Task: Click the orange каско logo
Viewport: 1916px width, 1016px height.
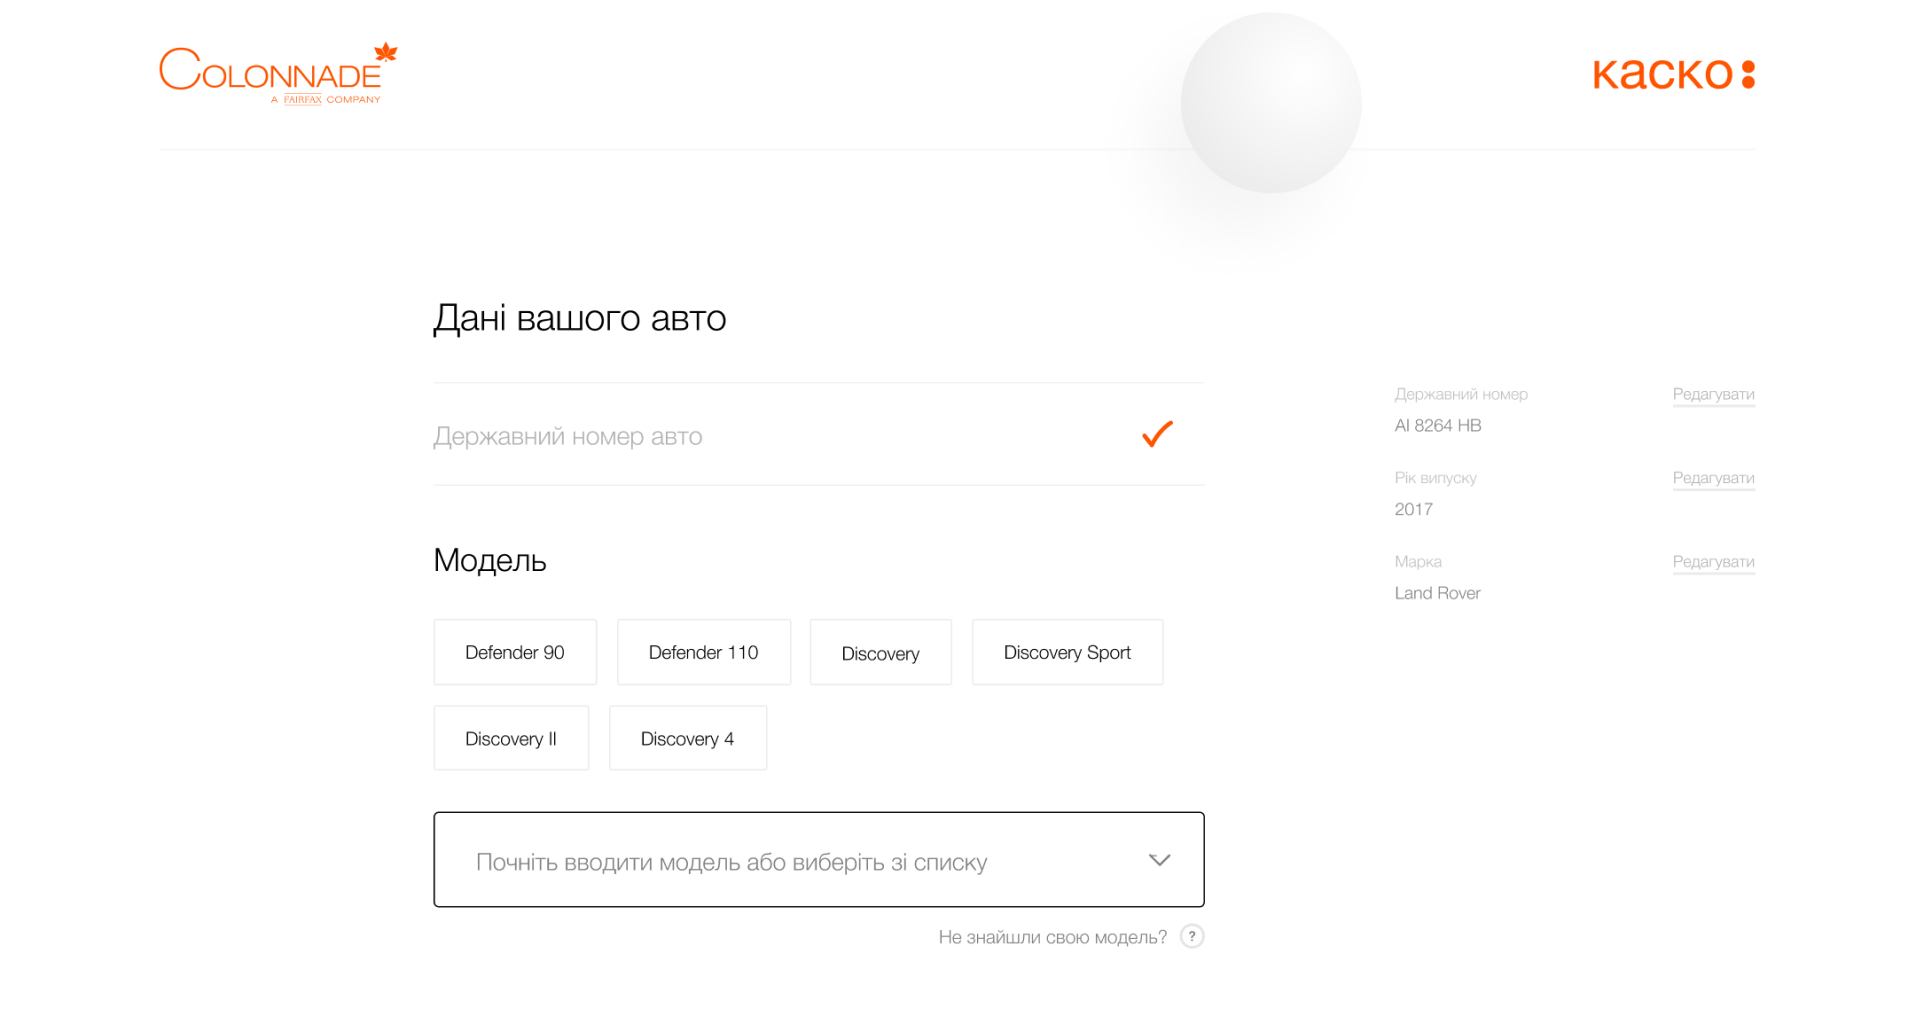Action: [1672, 74]
